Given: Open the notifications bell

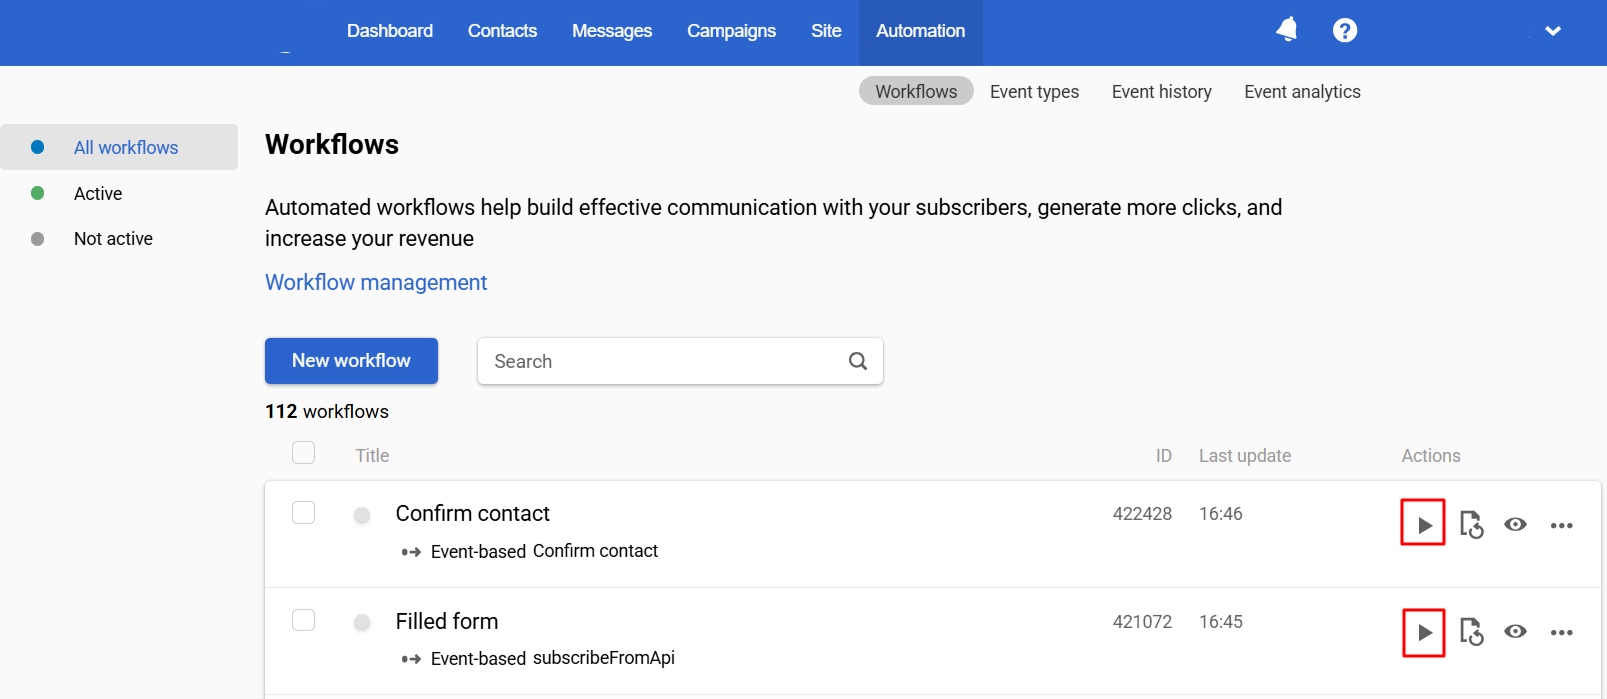Looking at the screenshot, I should click(x=1288, y=30).
